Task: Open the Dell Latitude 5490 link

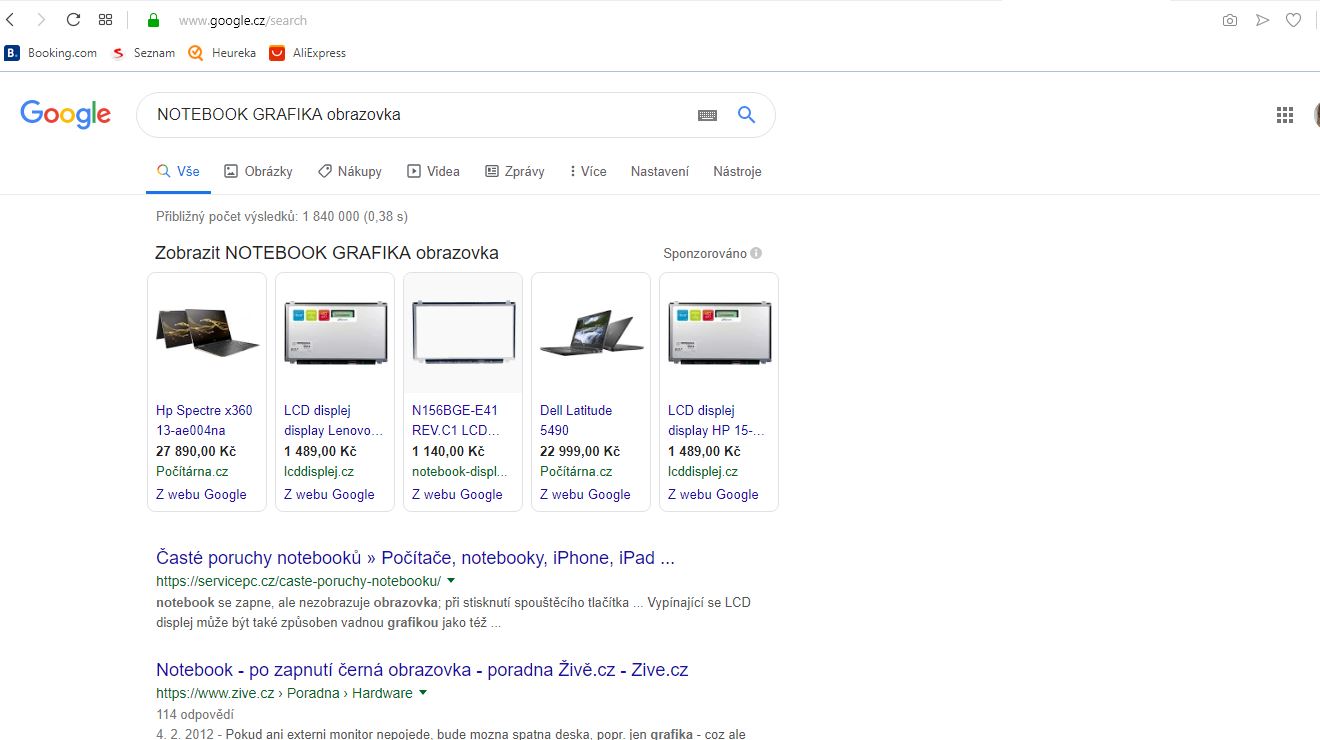Action: click(576, 420)
